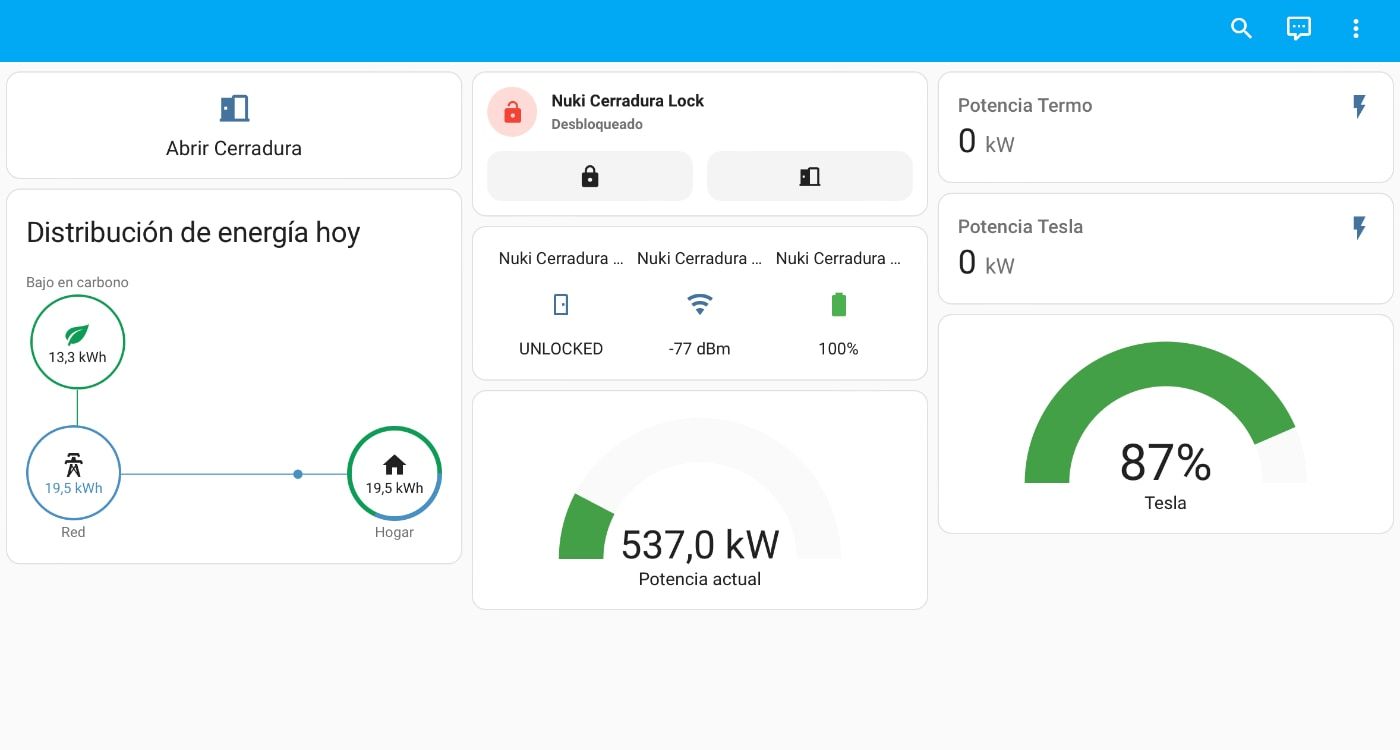Open the Potencia Tesla card title
This screenshot has height=750, width=1400.
click(1020, 227)
